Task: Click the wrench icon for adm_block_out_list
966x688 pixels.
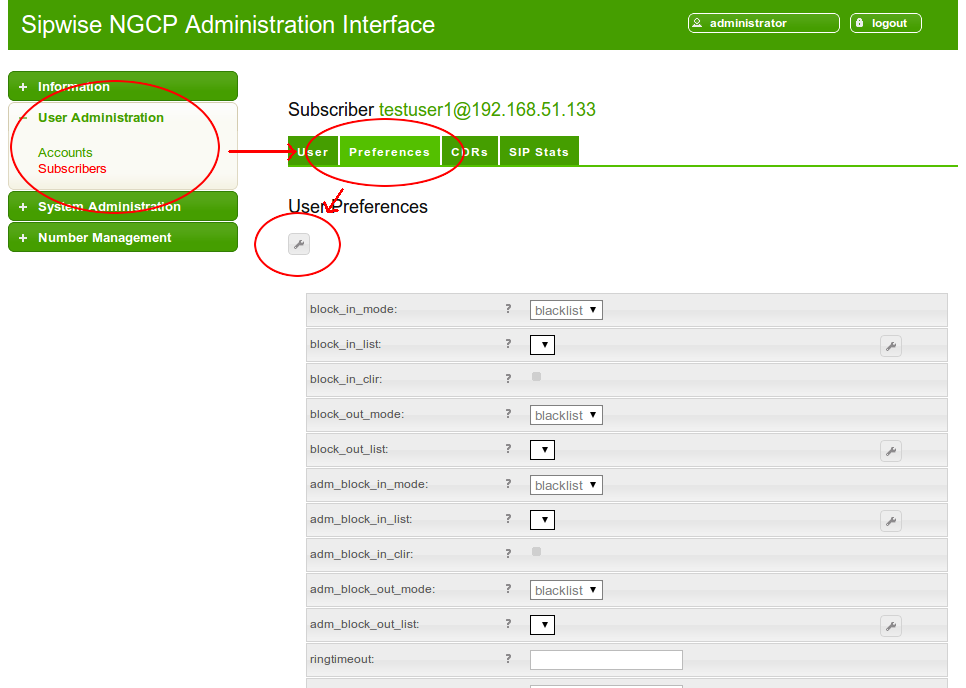Action: click(891, 626)
